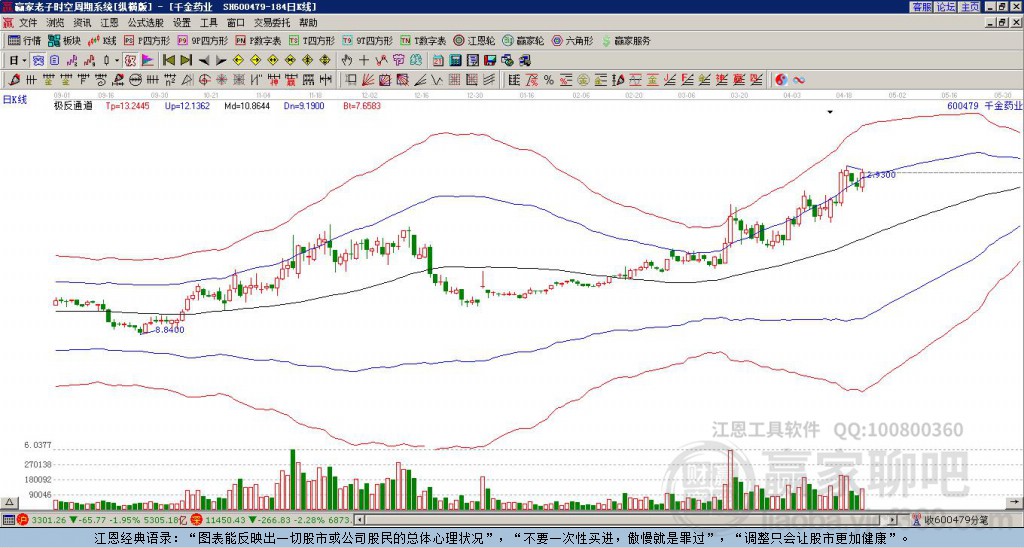Jump to last bar icon
The image size is (1024, 548).
tap(186, 61)
